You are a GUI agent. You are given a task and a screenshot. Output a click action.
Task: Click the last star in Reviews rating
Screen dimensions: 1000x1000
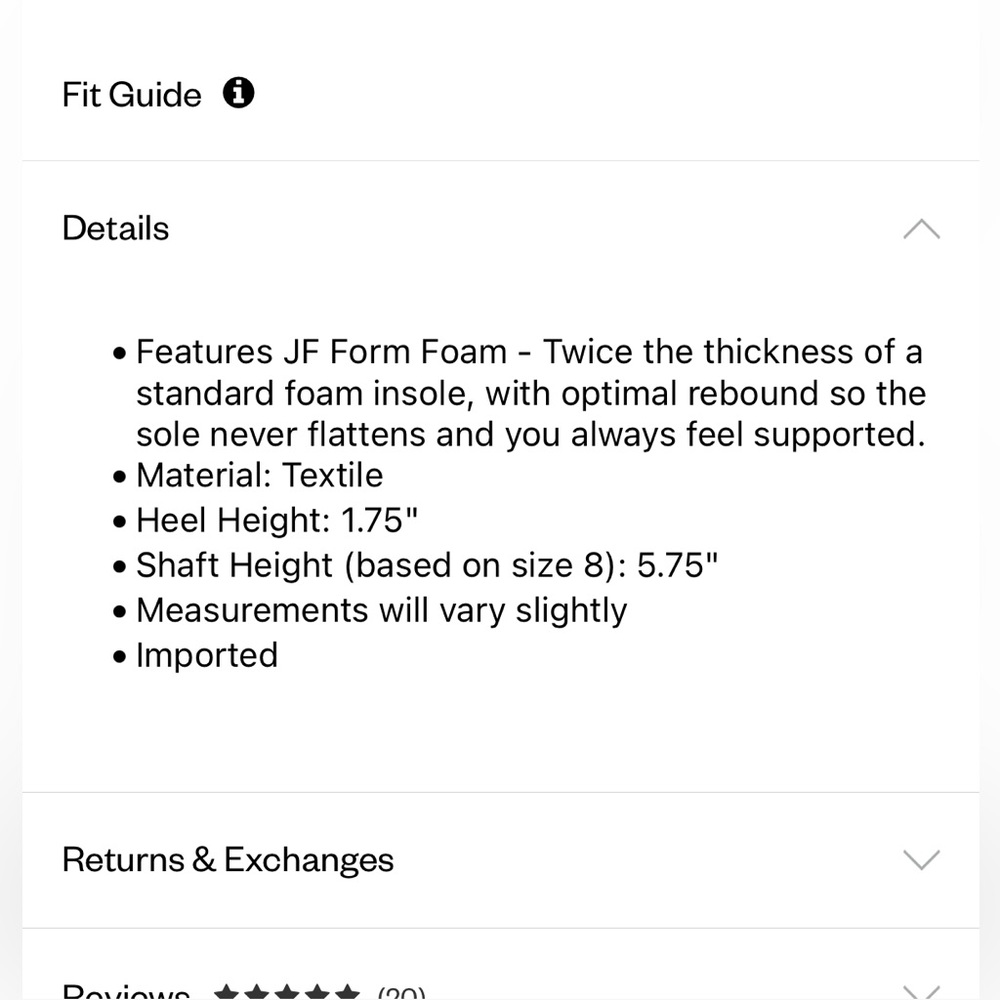point(347,992)
